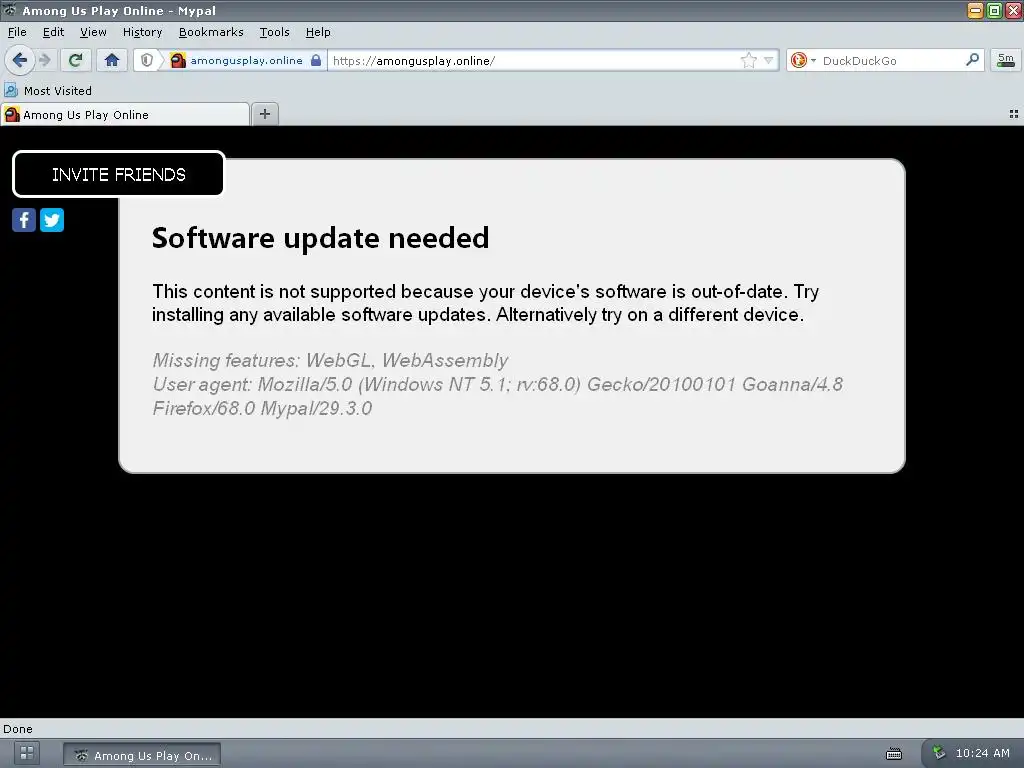This screenshot has width=1024, height=768.
Task: Click the Forward navigation arrow
Action: pos(45,61)
